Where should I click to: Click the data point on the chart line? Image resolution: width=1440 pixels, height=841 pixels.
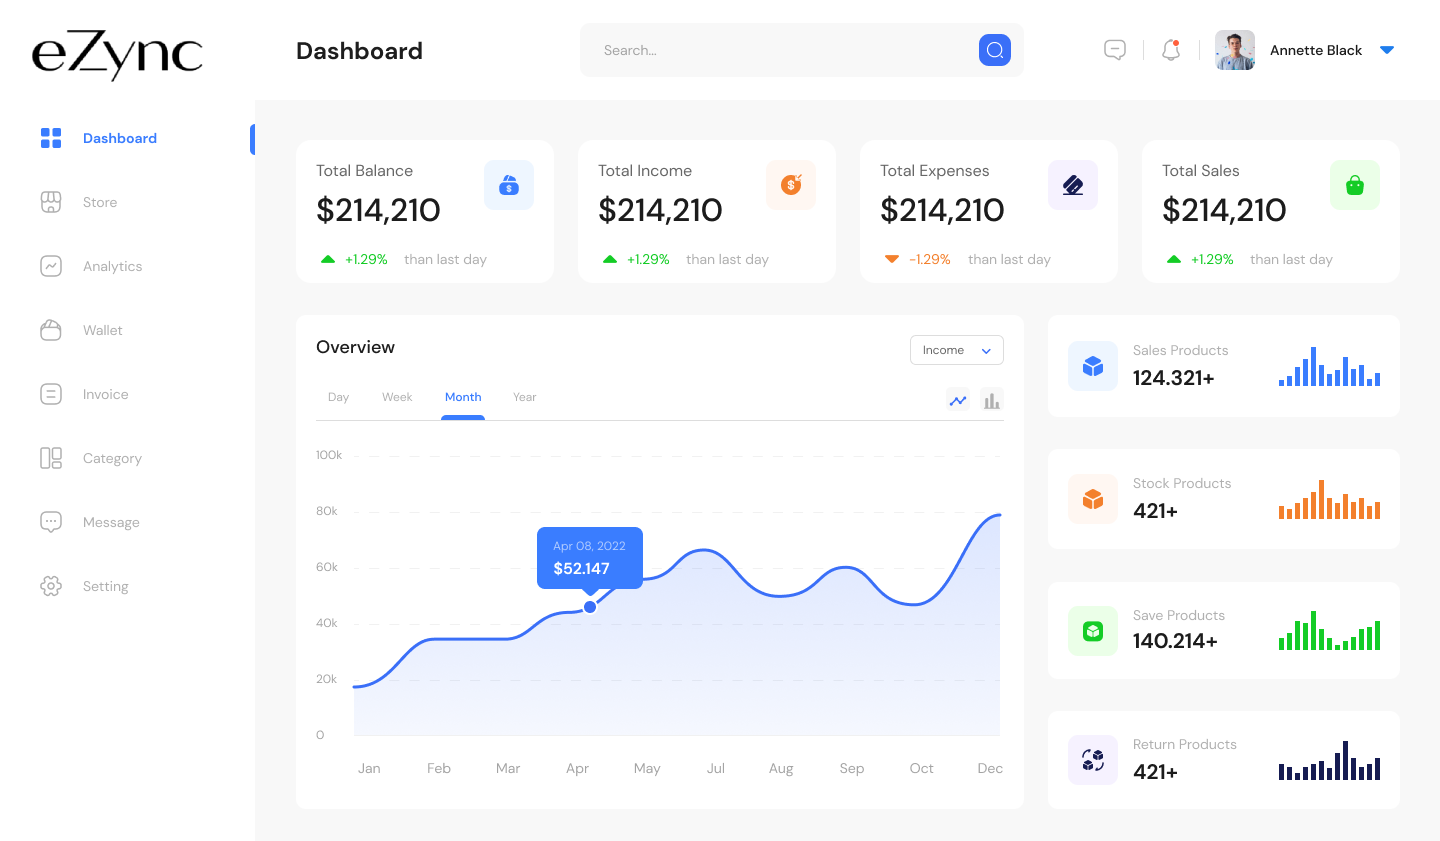pos(590,607)
